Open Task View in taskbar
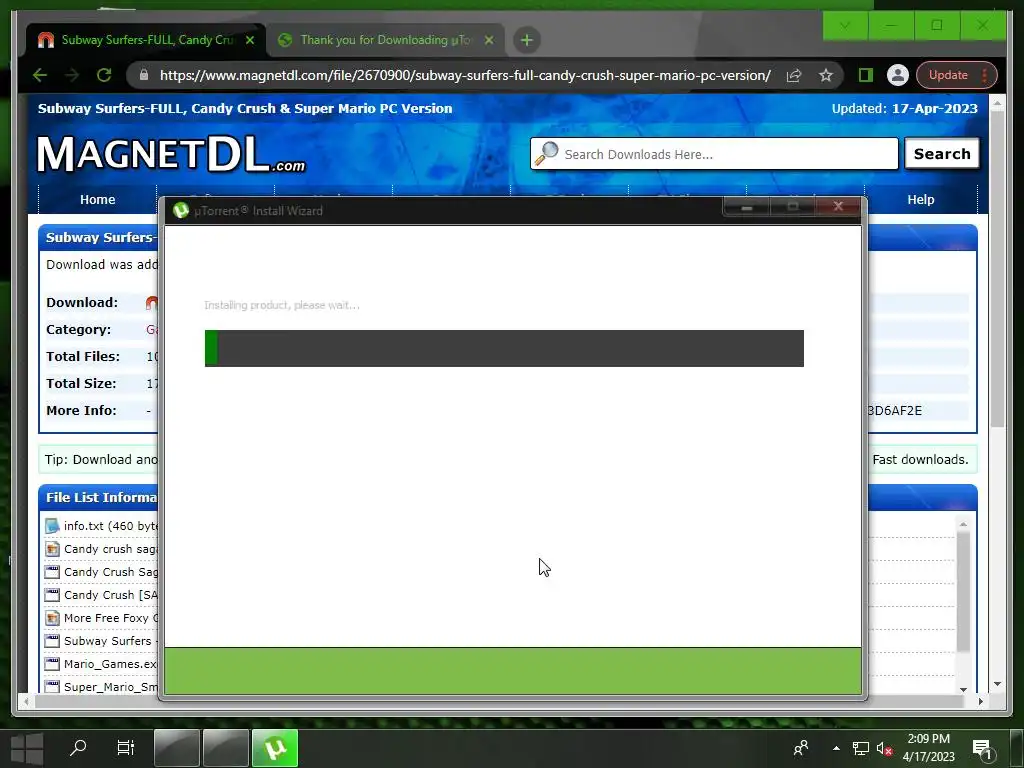 (x=125, y=748)
